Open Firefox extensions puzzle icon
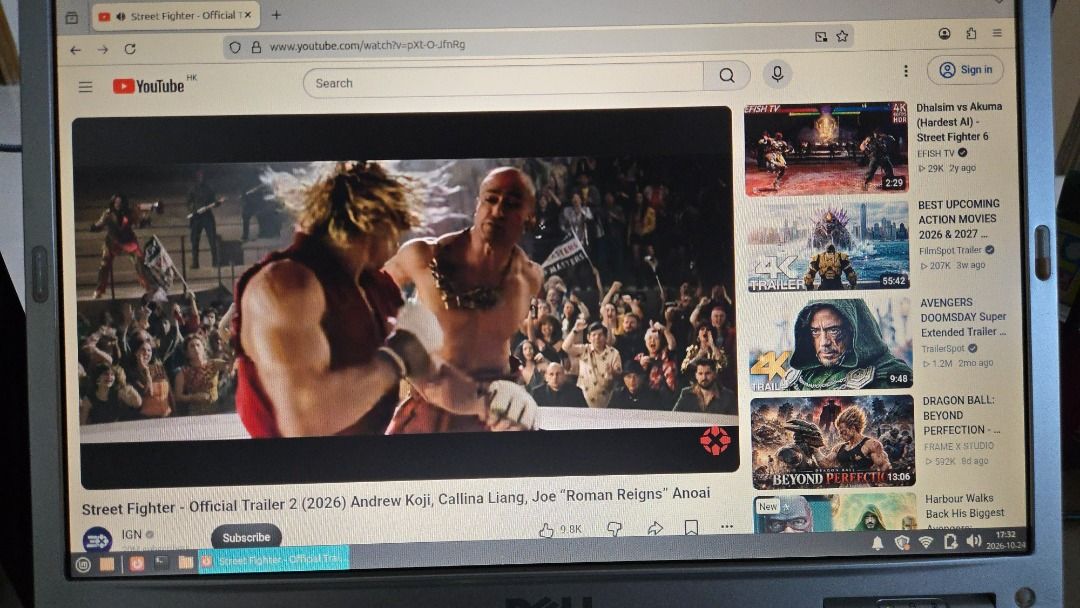The image size is (1080, 608). [971, 33]
